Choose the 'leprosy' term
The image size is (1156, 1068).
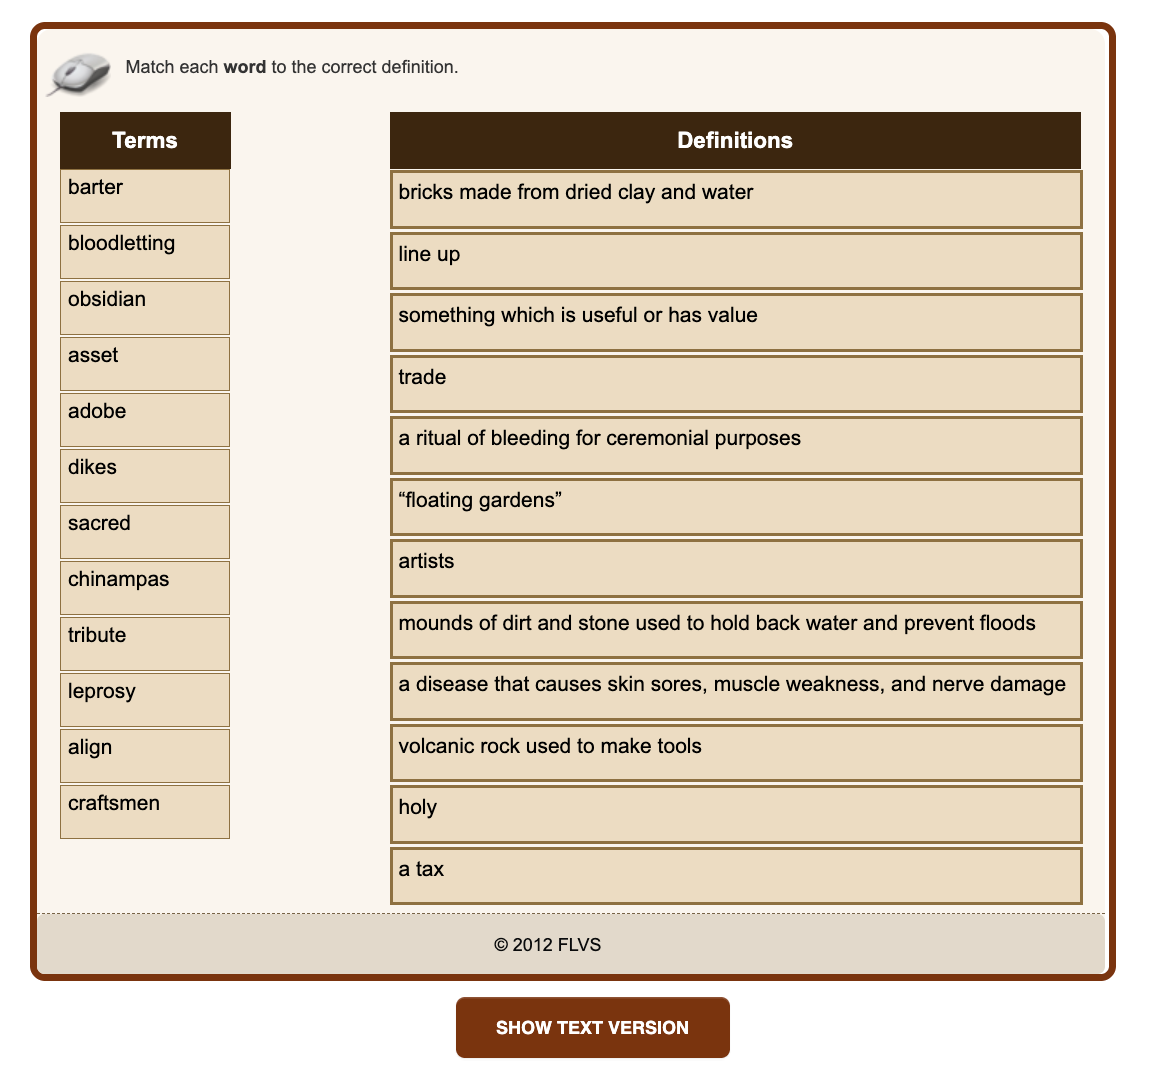click(145, 700)
